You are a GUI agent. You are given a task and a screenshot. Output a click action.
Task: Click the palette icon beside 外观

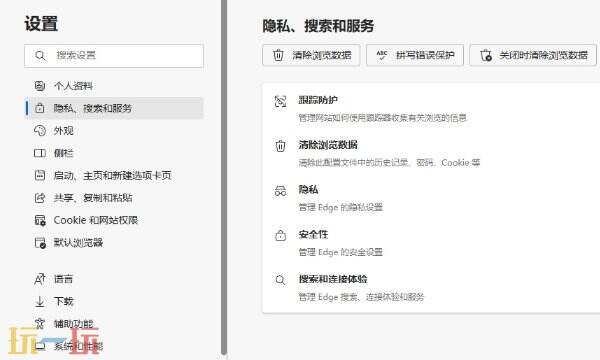[x=40, y=131]
